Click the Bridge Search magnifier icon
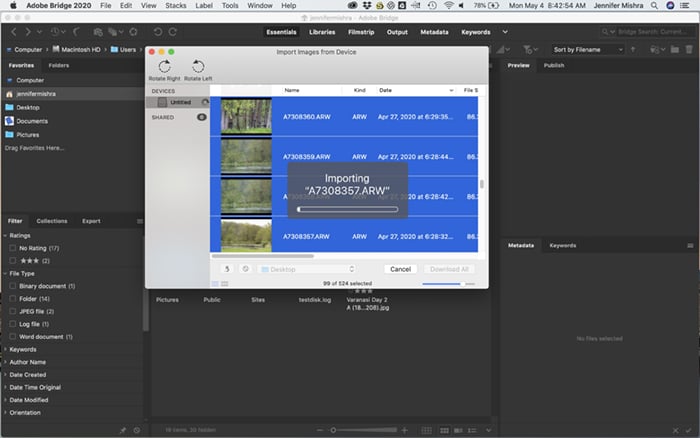 pyautogui.click(x=605, y=32)
